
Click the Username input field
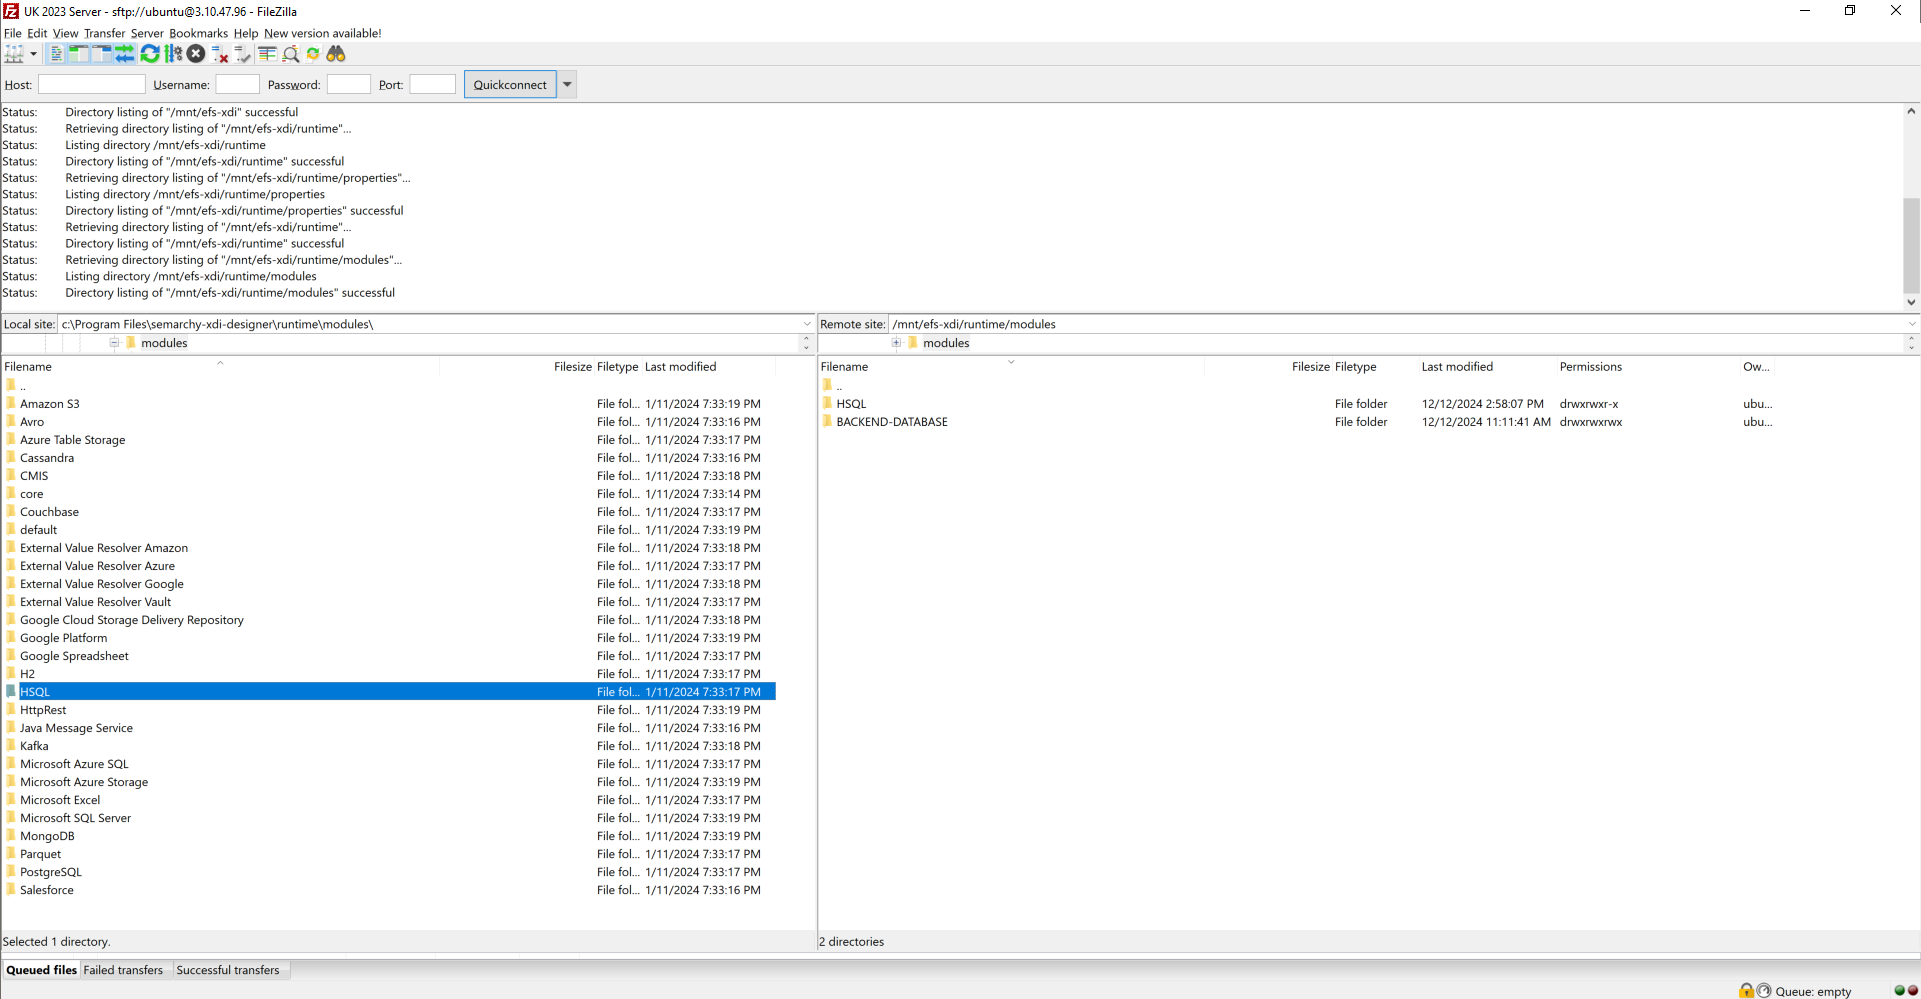click(x=238, y=85)
